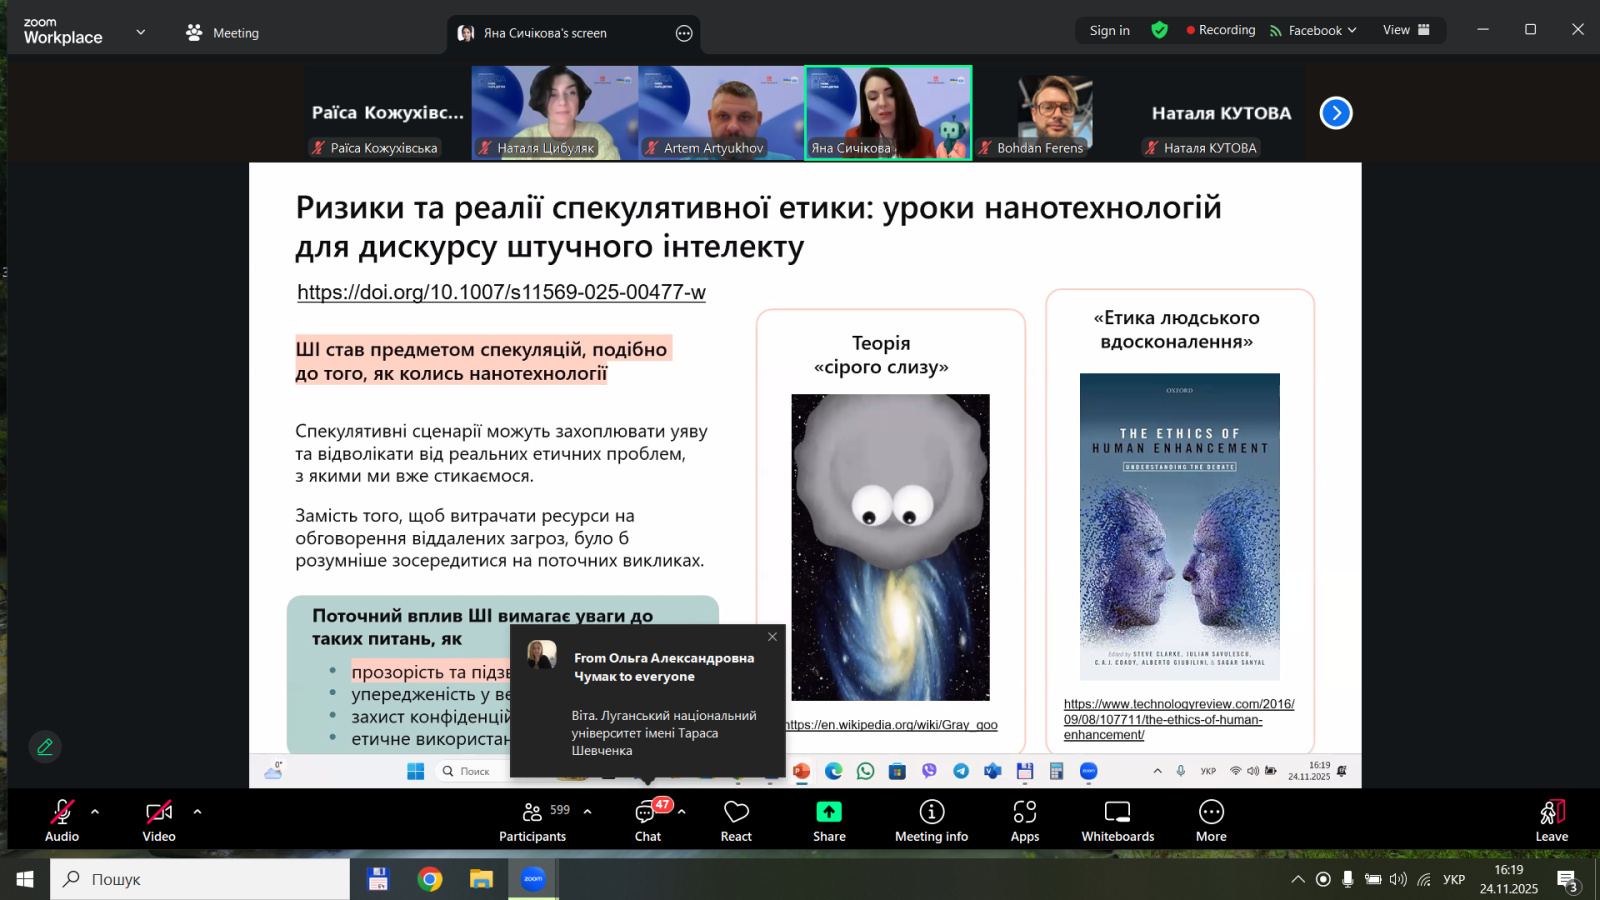The width and height of the screenshot is (1600, 900).
Task: Open Meeting info
Action: (931, 819)
